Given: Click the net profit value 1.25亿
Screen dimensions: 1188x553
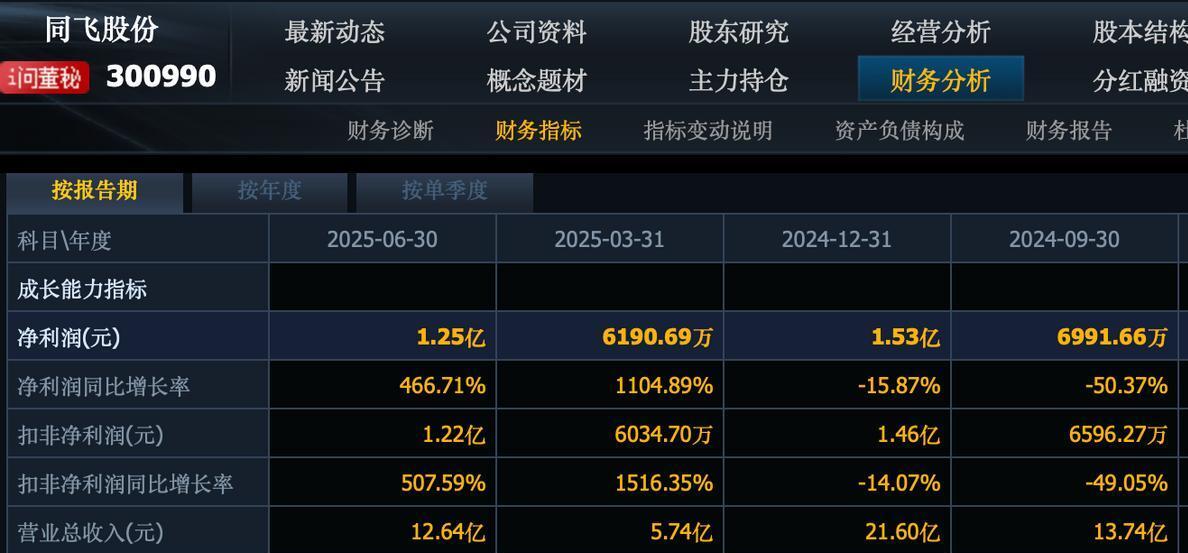Looking at the screenshot, I should coord(451,337).
